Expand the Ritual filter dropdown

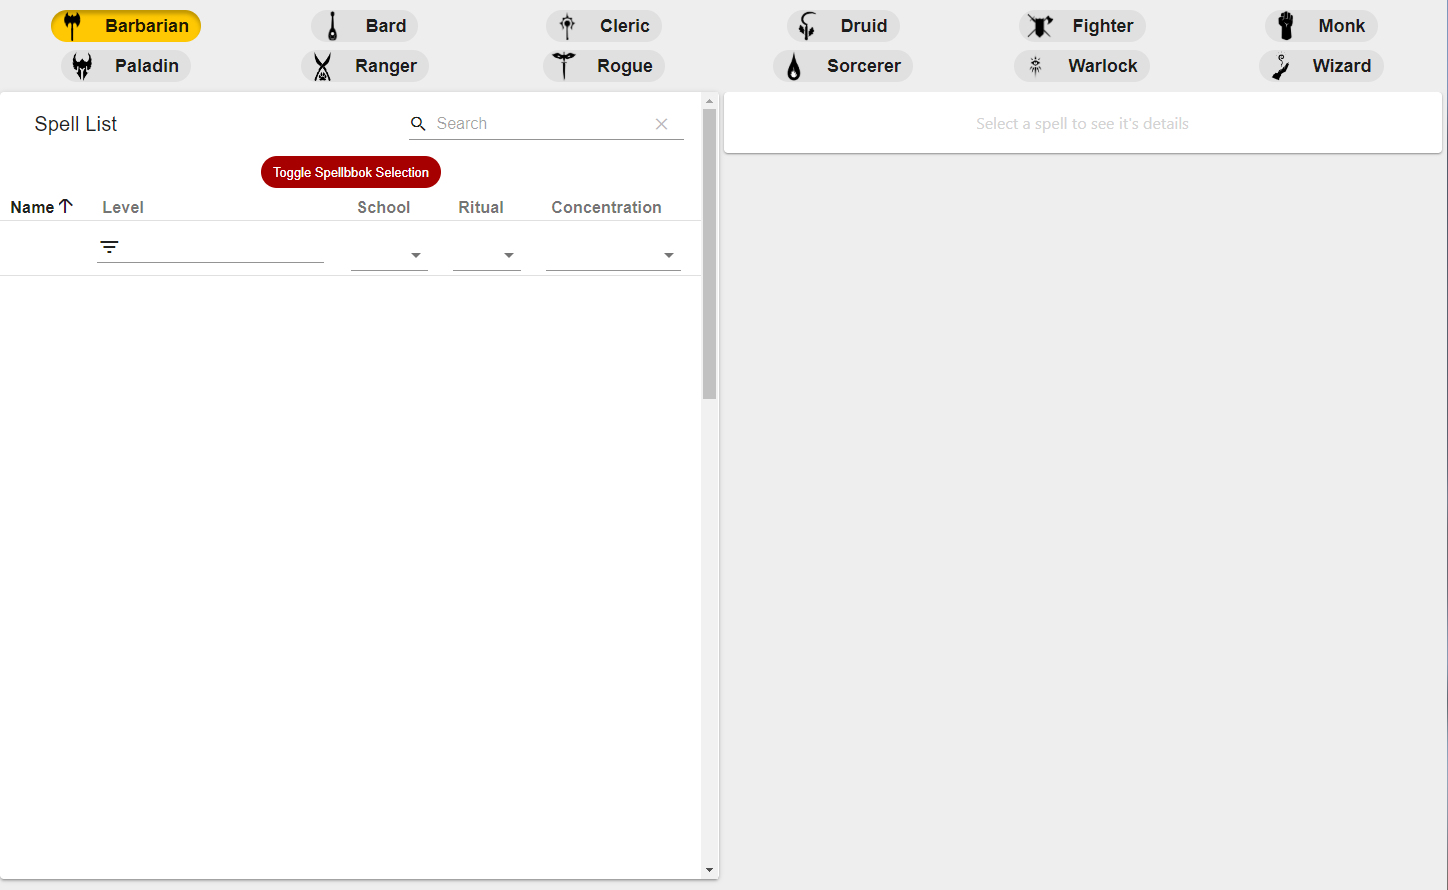487,255
